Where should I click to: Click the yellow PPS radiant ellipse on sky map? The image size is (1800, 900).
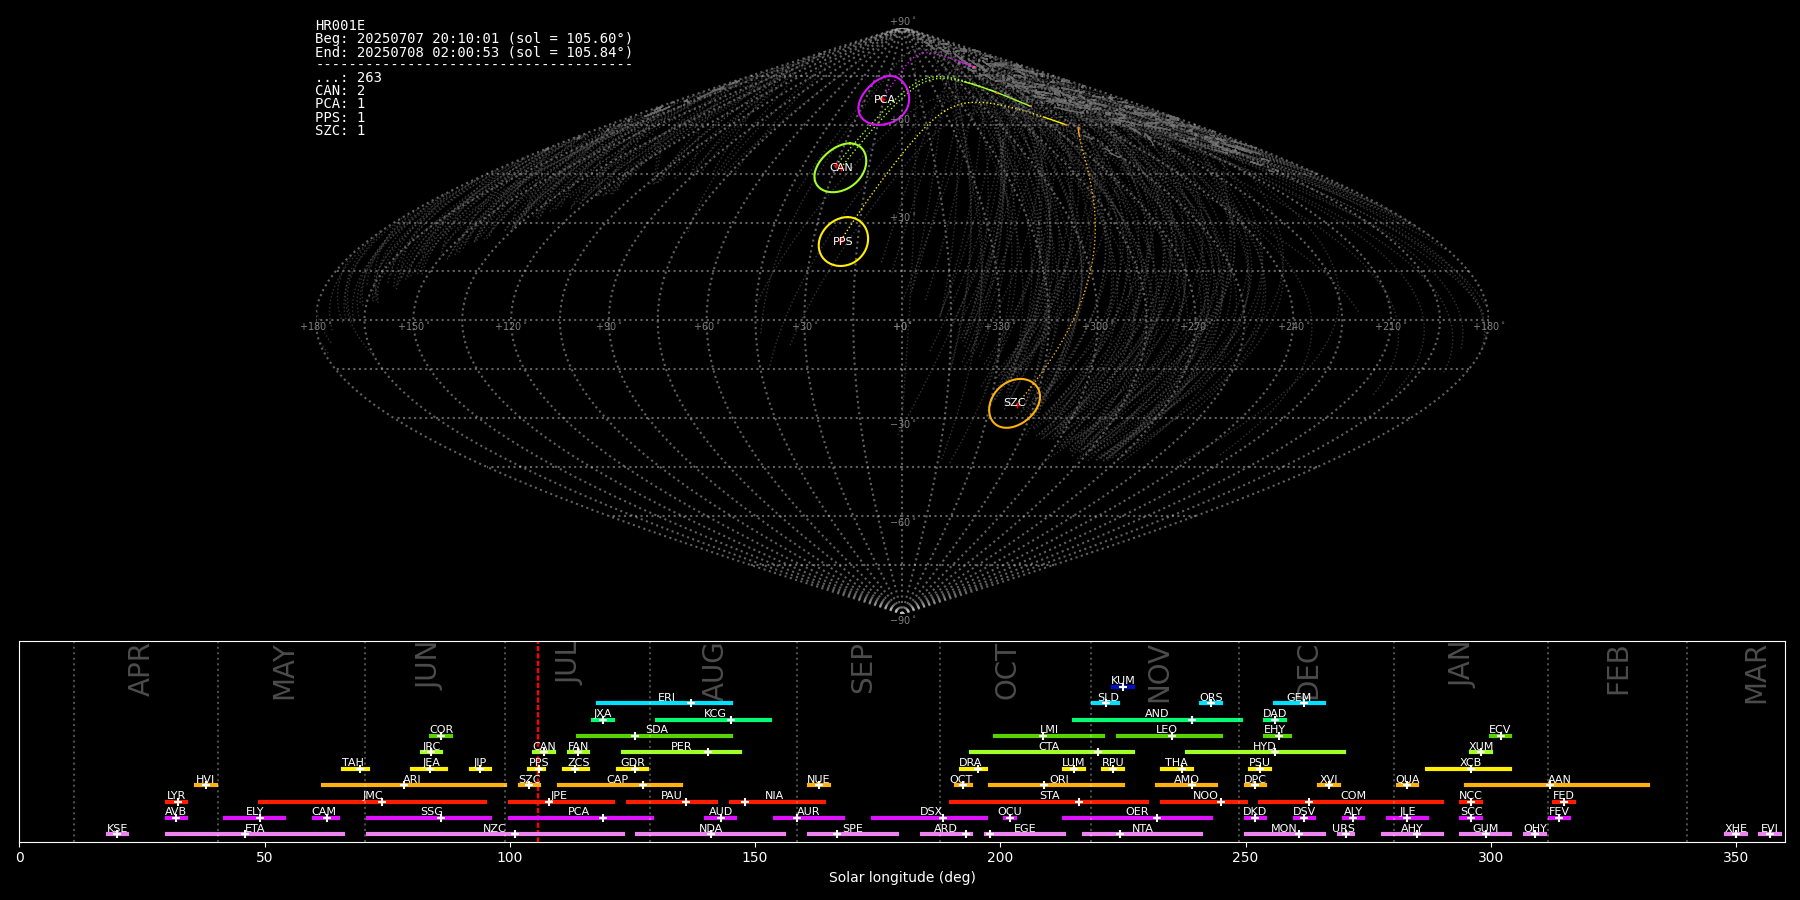click(x=843, y=242)
